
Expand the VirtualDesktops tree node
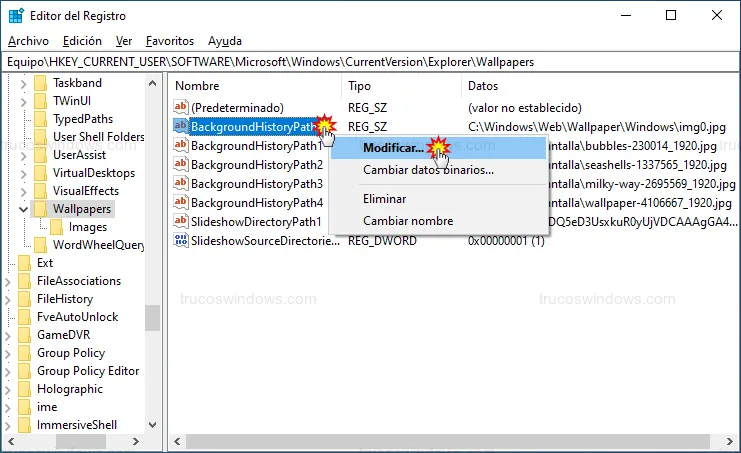24,173
